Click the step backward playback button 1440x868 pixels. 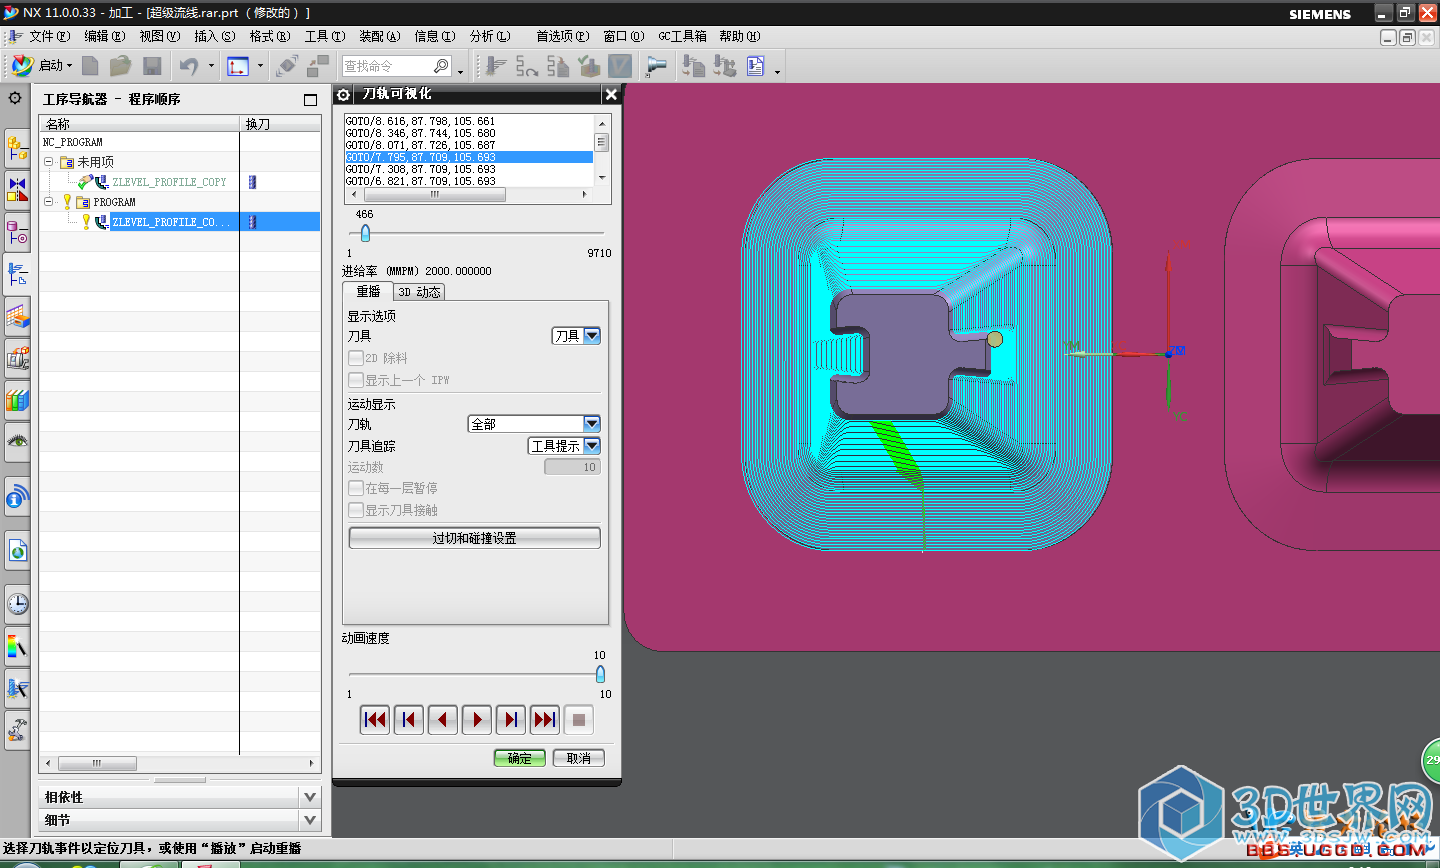409,719
